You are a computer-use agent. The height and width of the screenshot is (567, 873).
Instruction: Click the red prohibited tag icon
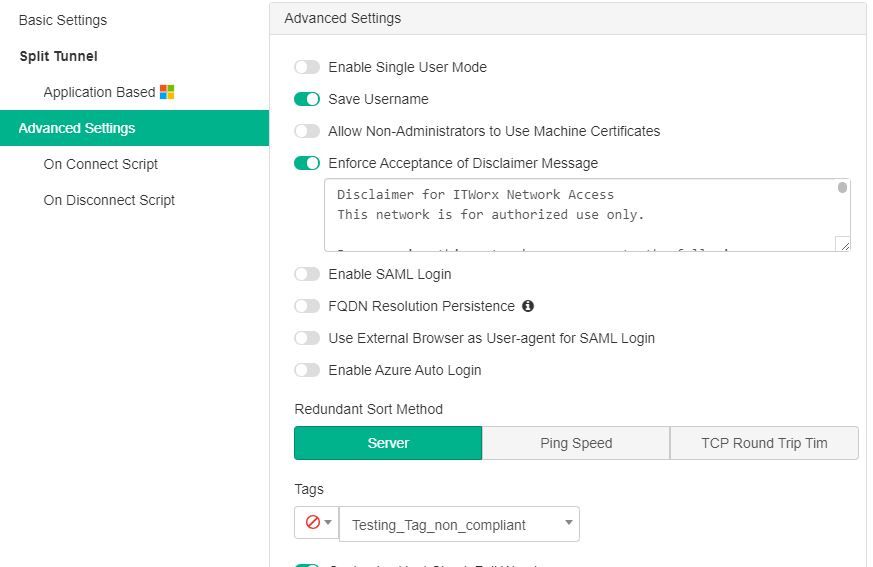tap(312, 523)
